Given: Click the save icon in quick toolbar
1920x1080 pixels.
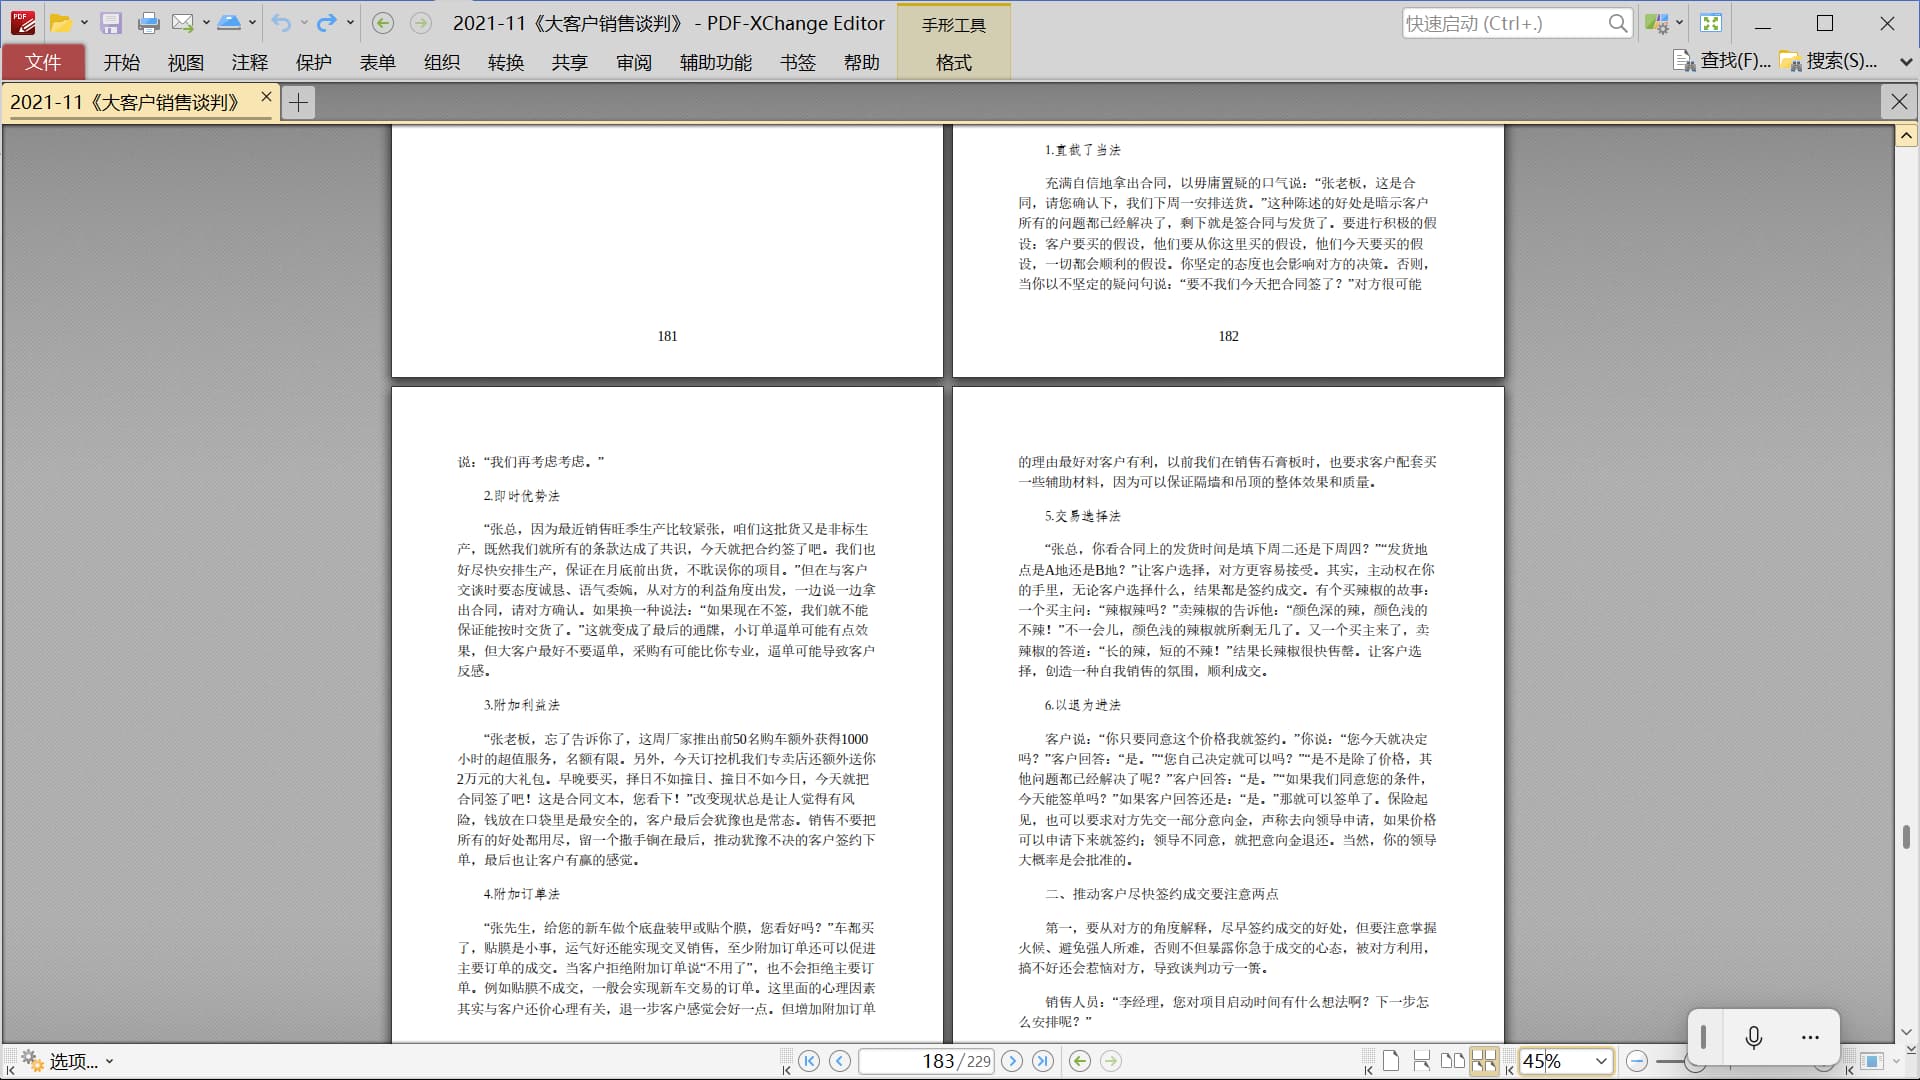Looking at the screenshot, I should [111, 23].
